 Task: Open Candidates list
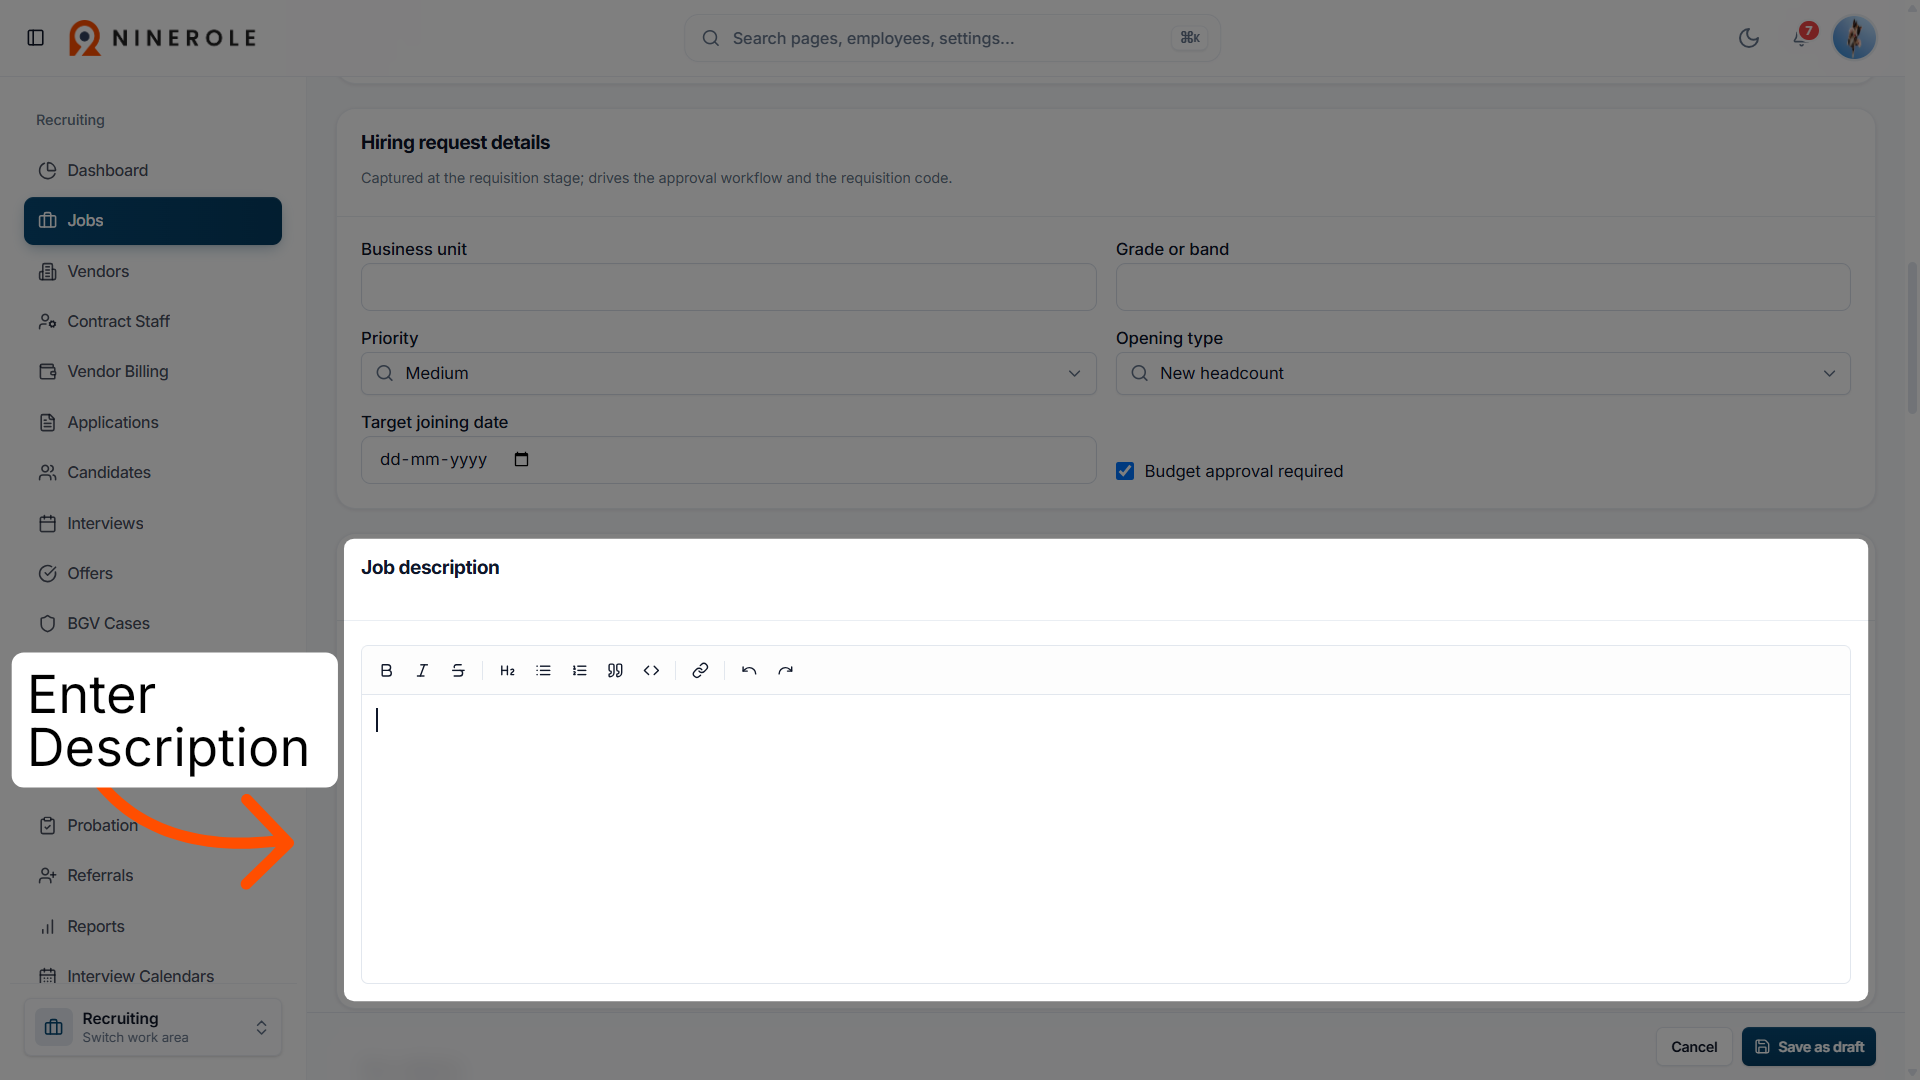pos(153,472)
